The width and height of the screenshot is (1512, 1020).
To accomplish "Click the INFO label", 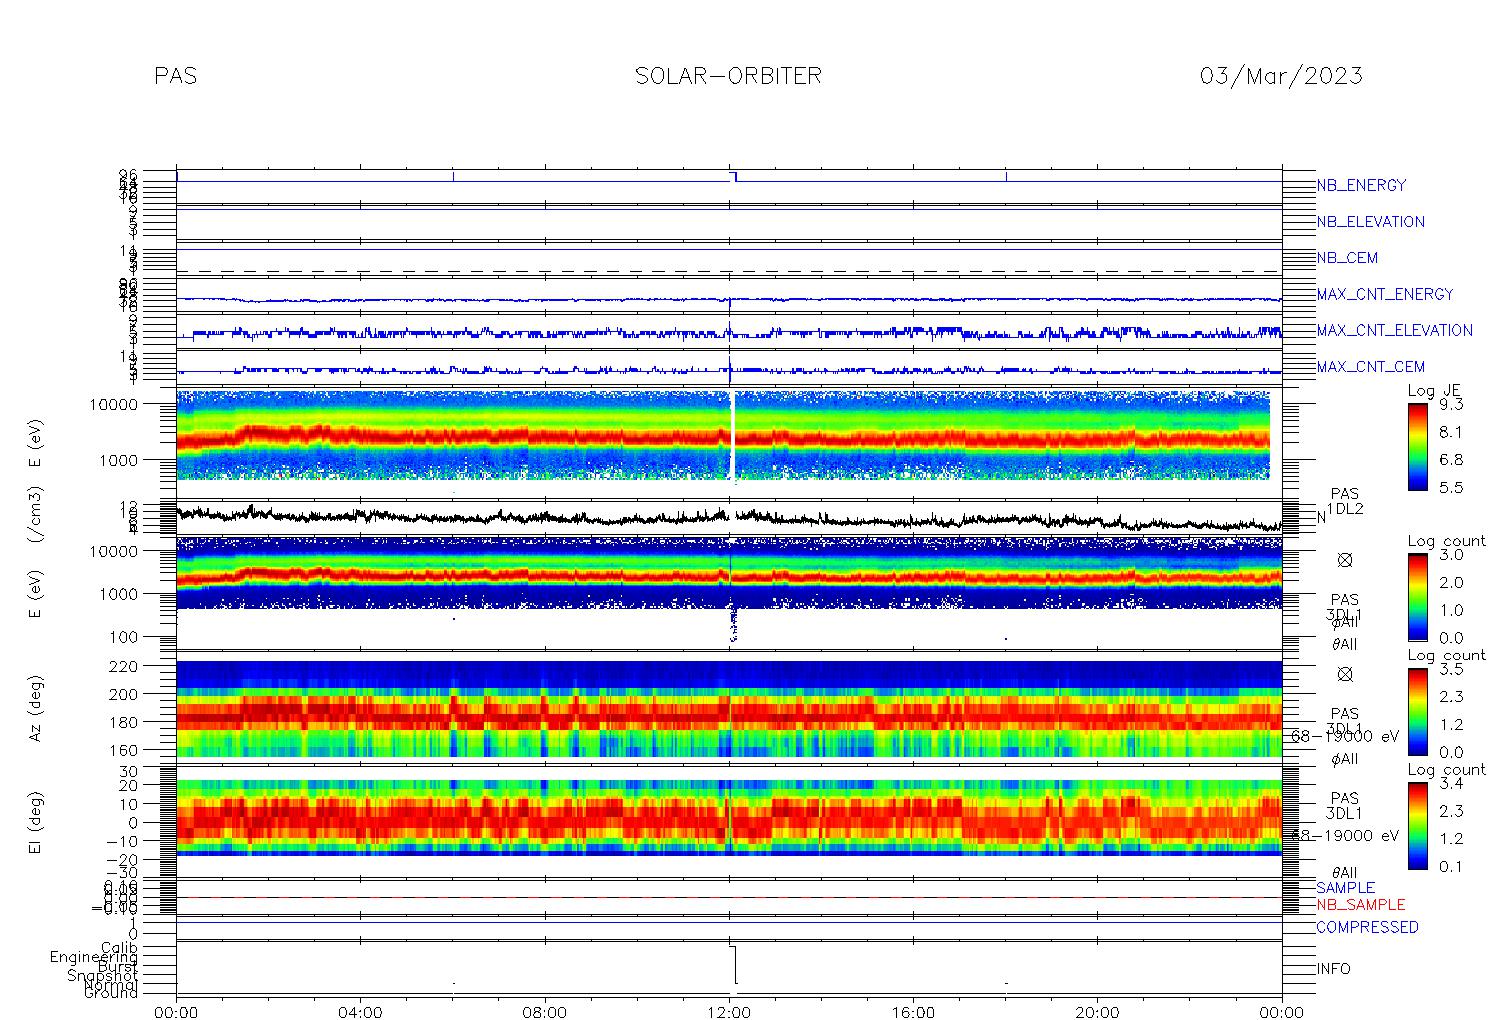I will coord(1333,969).
